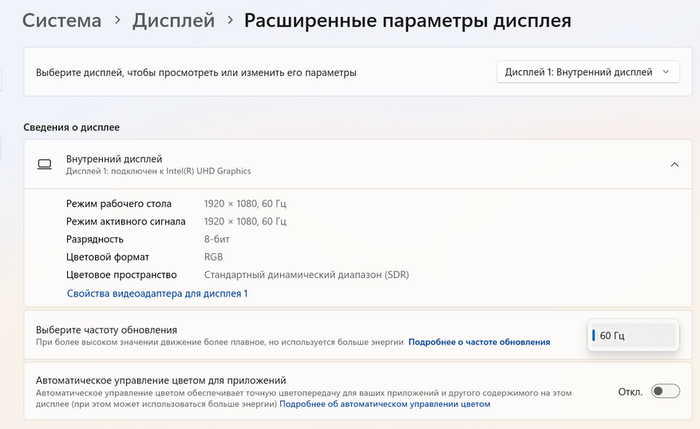Click the Откл. label next to toggle
Screen dimensions: 700x429
pos(630,391)
